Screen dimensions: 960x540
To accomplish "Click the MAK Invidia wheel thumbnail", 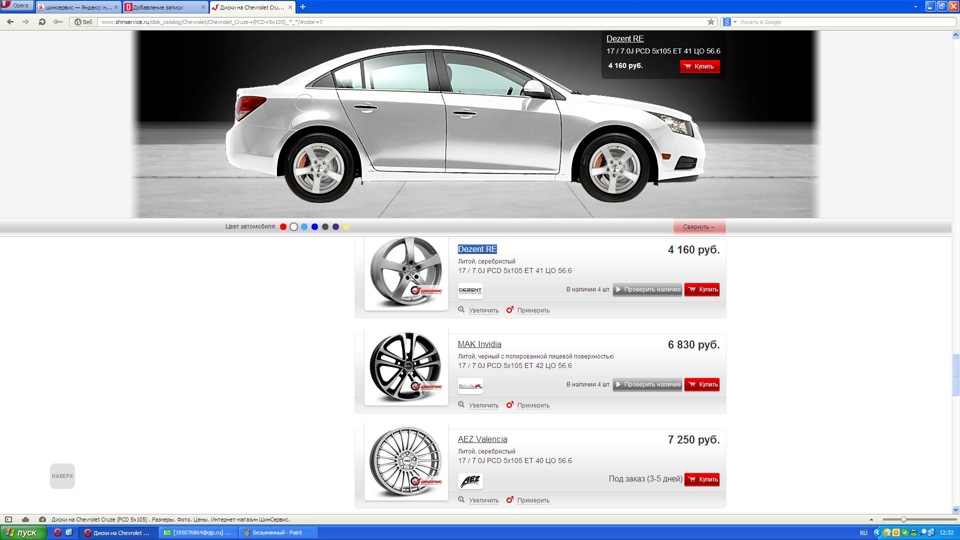I will [x=406, y=367].
